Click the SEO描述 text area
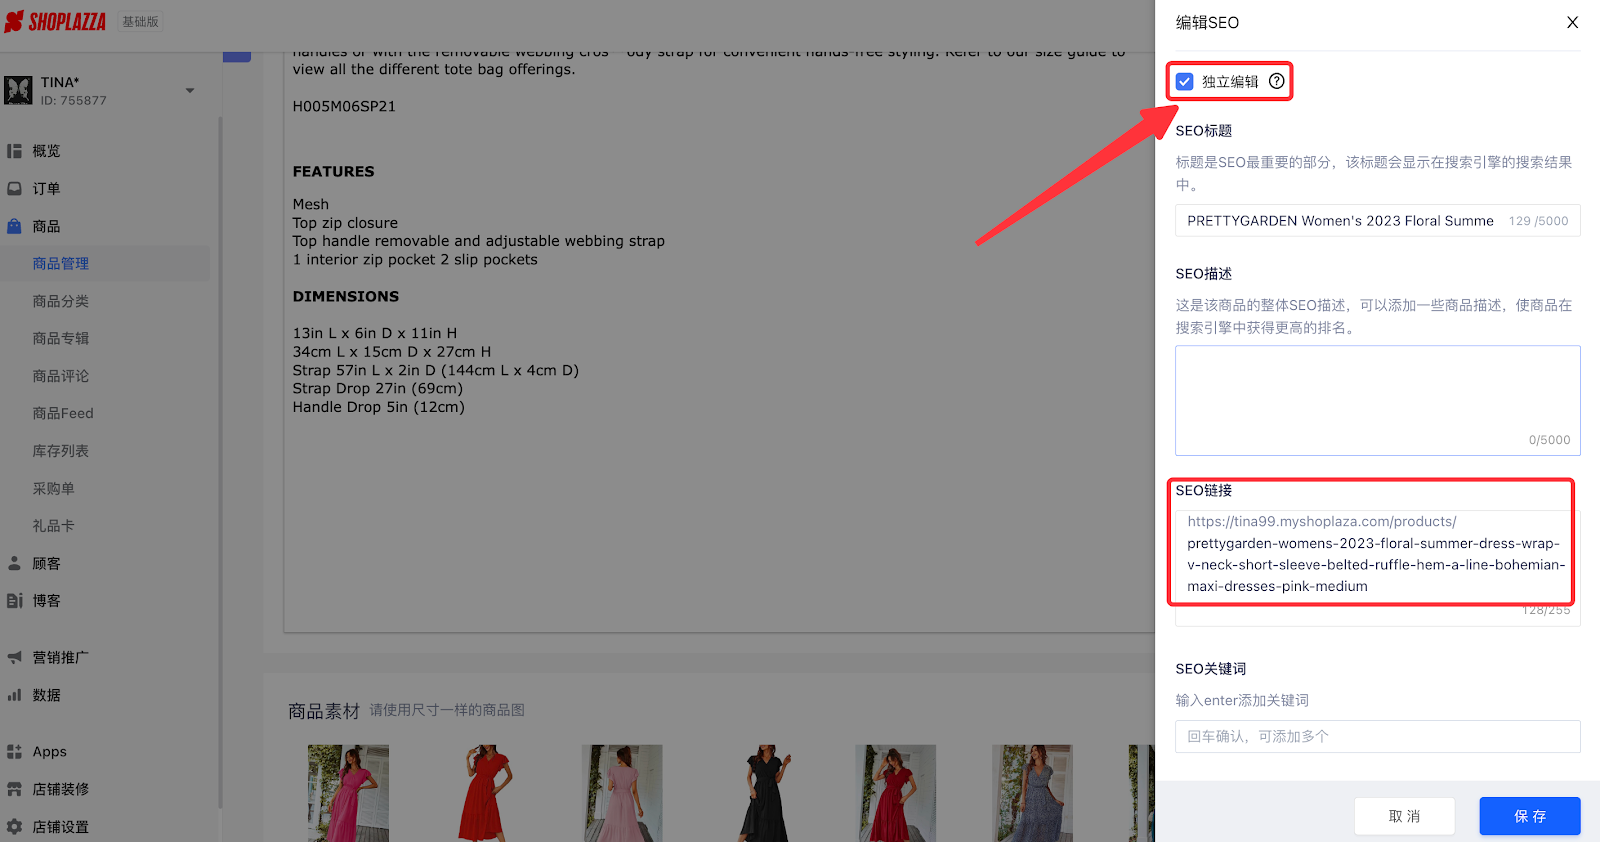This screenshot has height=842, width=1600. coord(1377,401)
